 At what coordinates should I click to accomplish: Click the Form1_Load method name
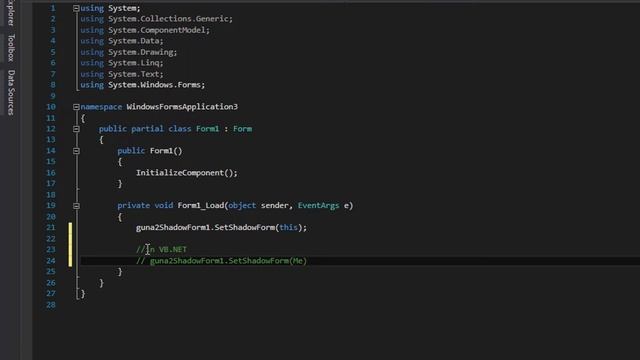[201, 205]
